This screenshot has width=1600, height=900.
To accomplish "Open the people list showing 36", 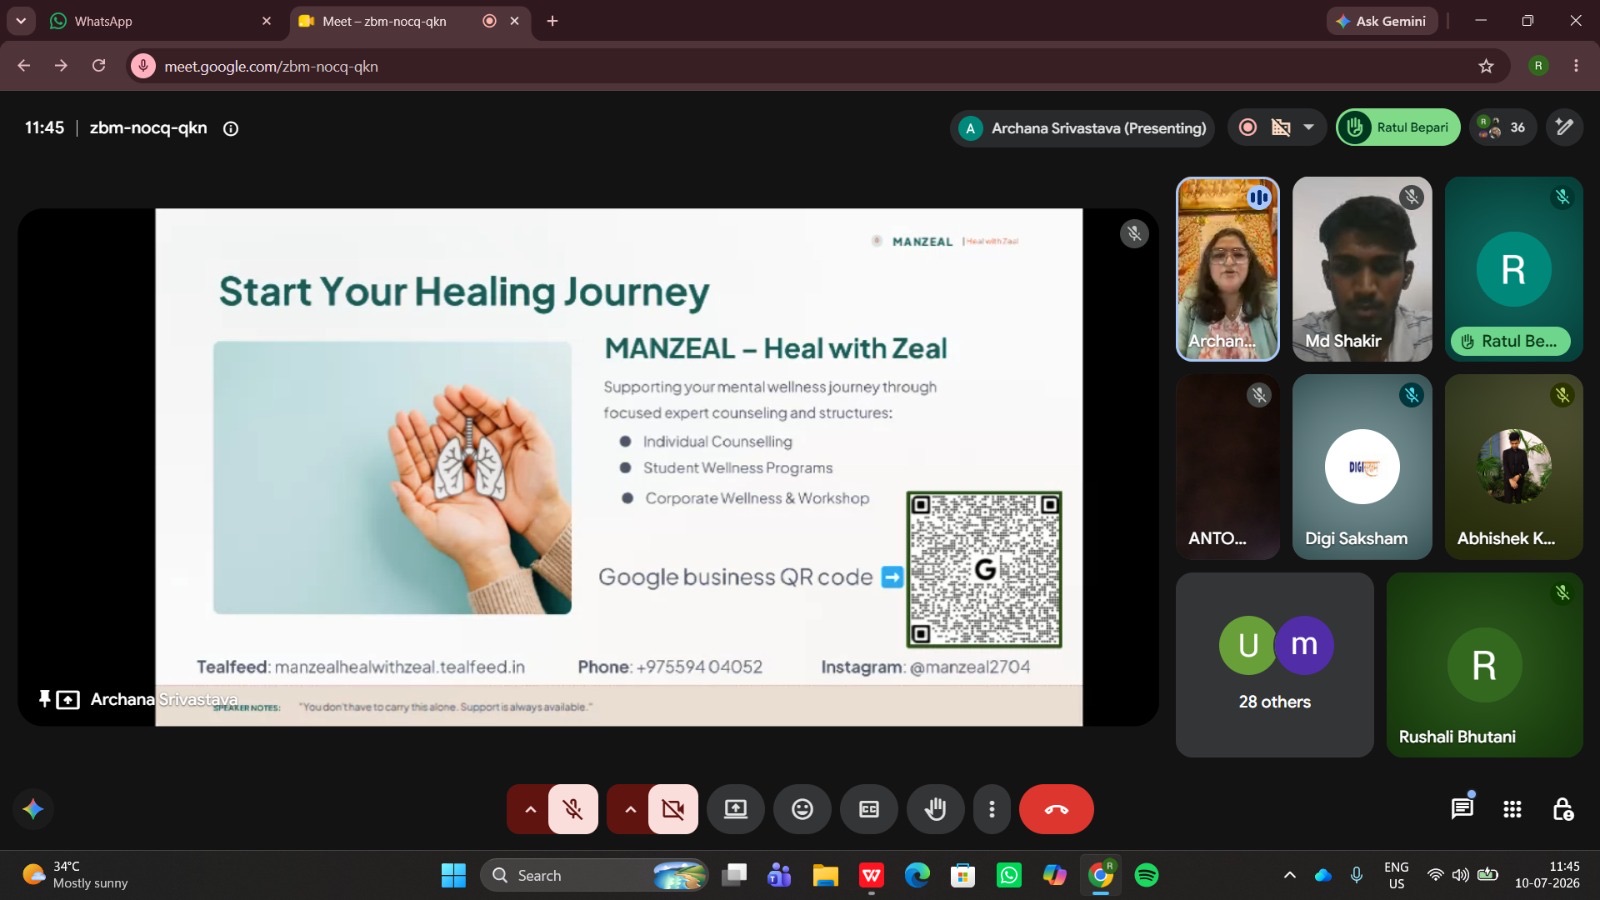I will [x=1502, y=127].
